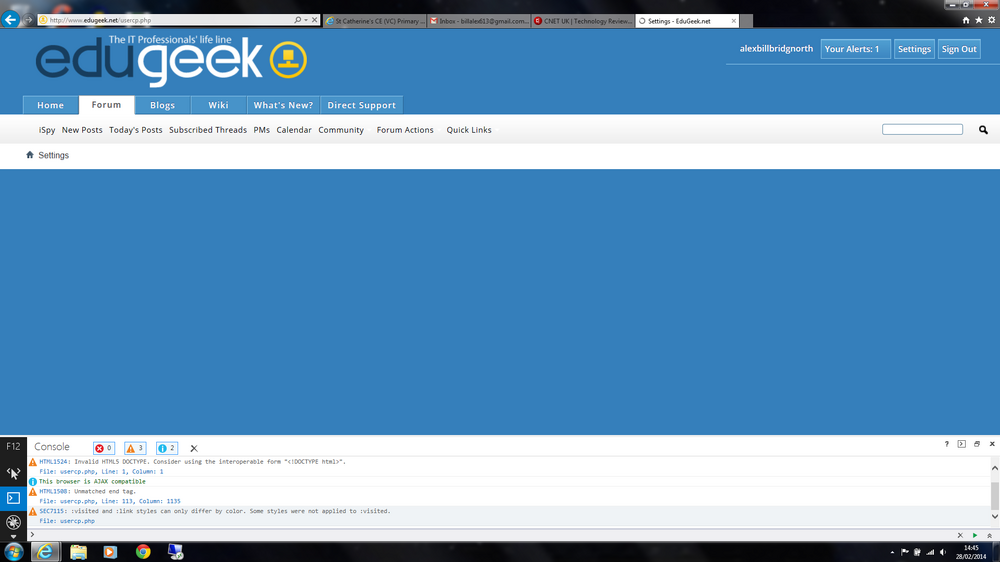Image resolution: width=1000 pixels, height=562 pixels.
Task: Open the Wiki tab
Action: 218,105
